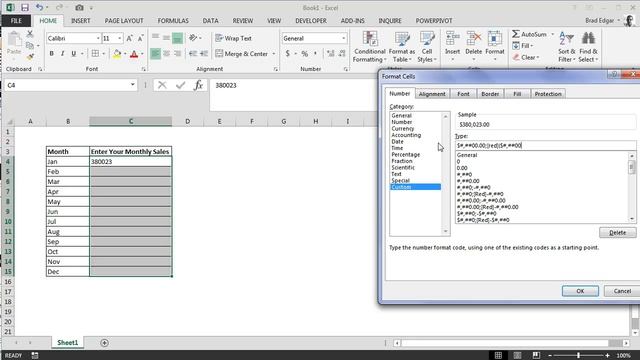
Task: Open Cell Styles gallery
Action: [427, 47]
